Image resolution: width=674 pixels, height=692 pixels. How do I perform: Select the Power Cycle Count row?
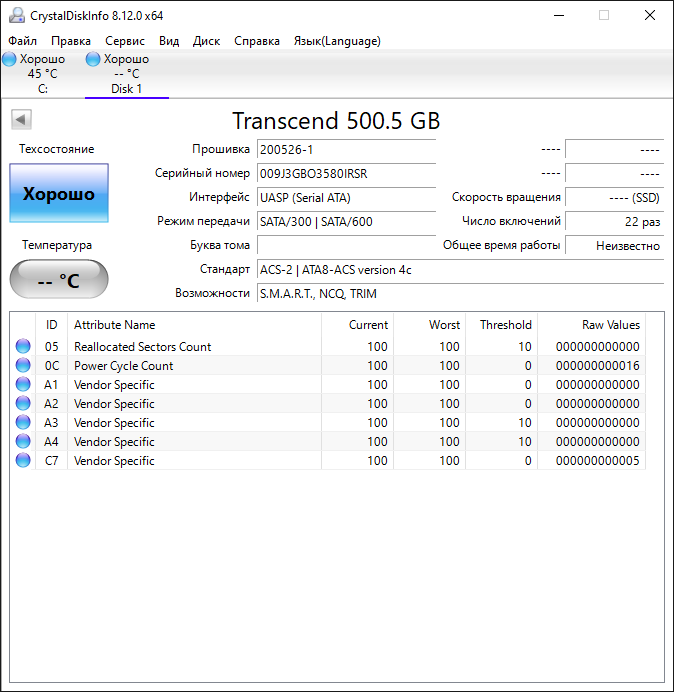[328, 365]
